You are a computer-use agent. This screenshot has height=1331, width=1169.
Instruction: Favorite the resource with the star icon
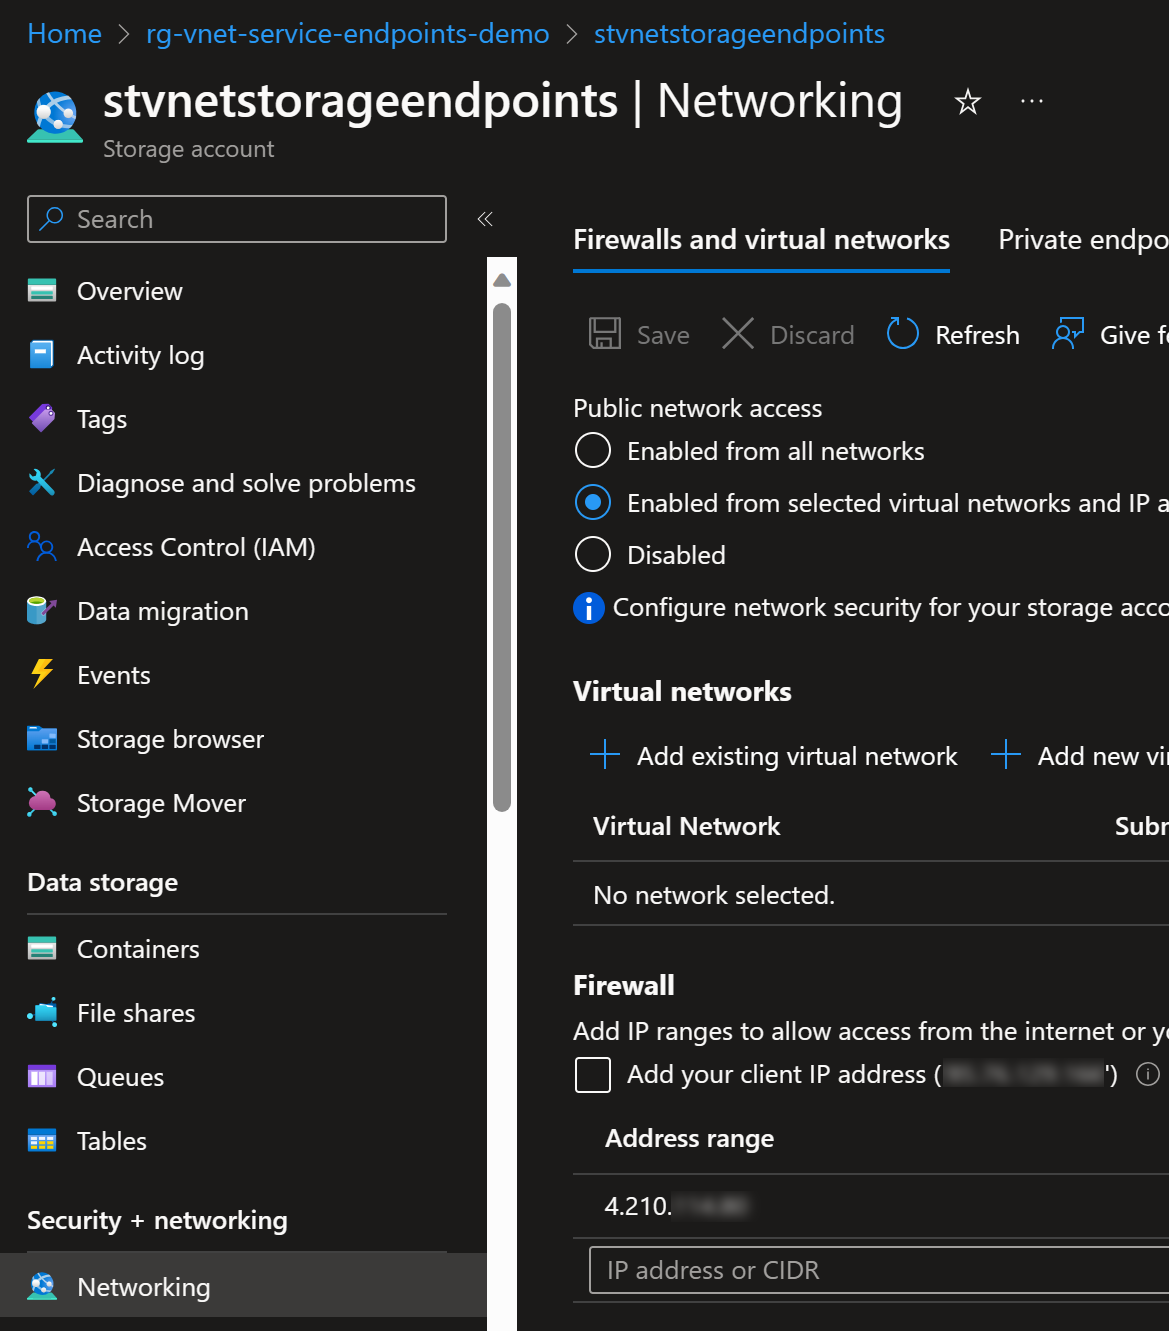coord(967,101)
